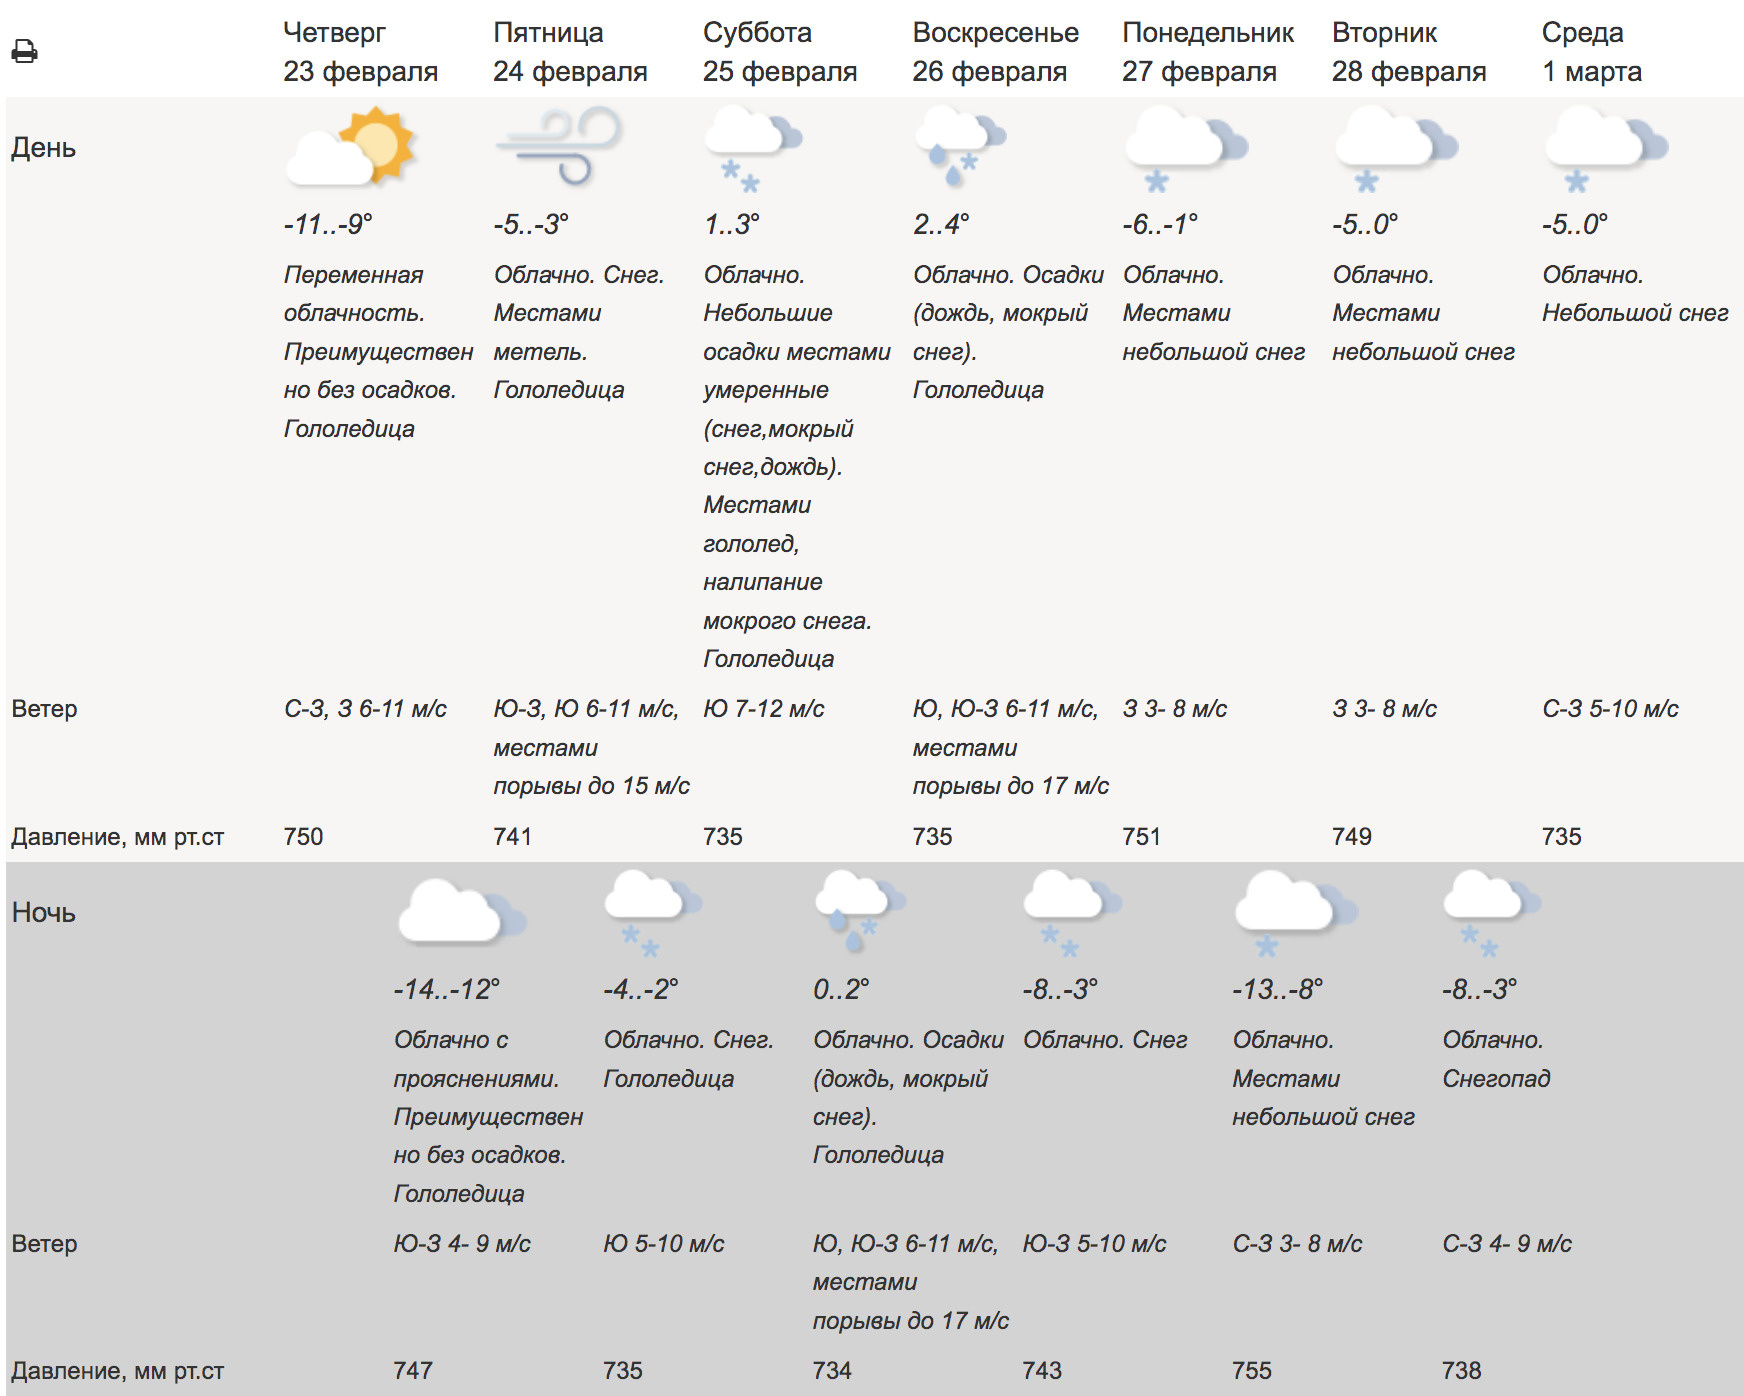The image size is (1744, 1396).
Task: Click night forecast Облачно. Снегопад text
Action: pos(1496,1059)
